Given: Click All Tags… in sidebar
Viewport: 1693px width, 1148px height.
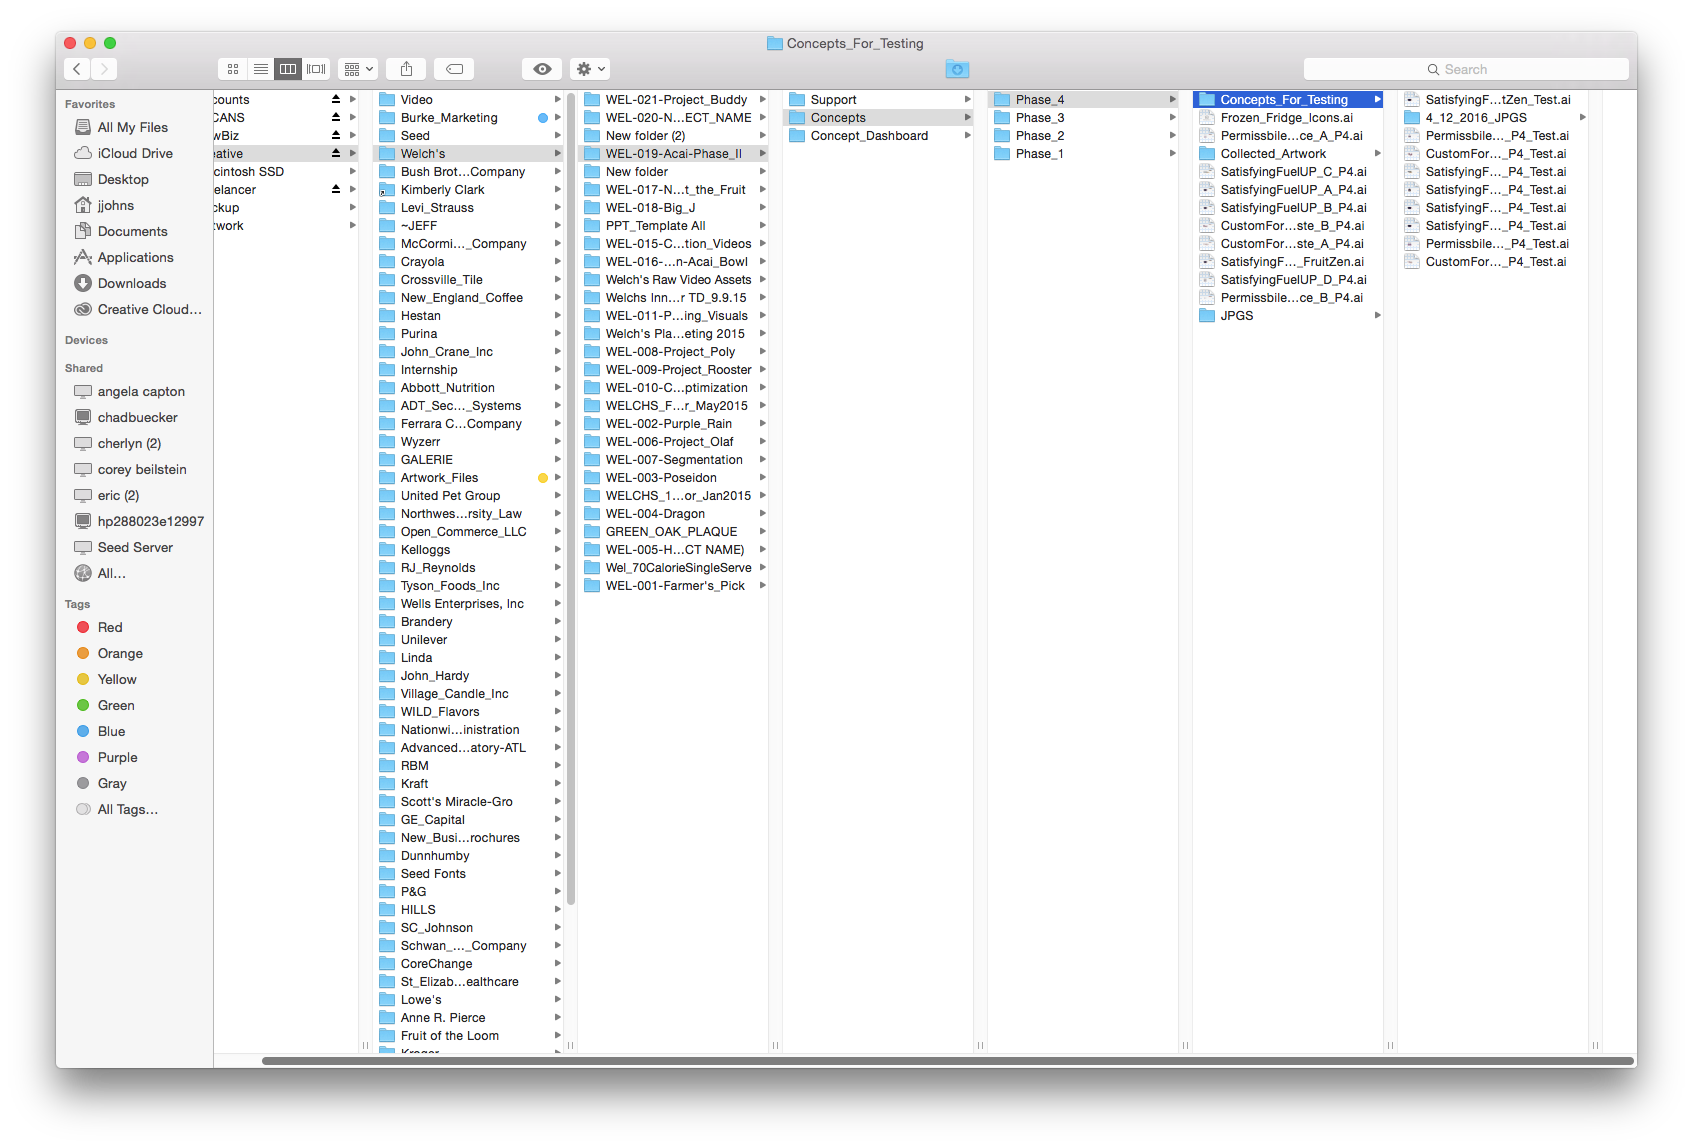Looking at the screenshot, I should [127, 810].
